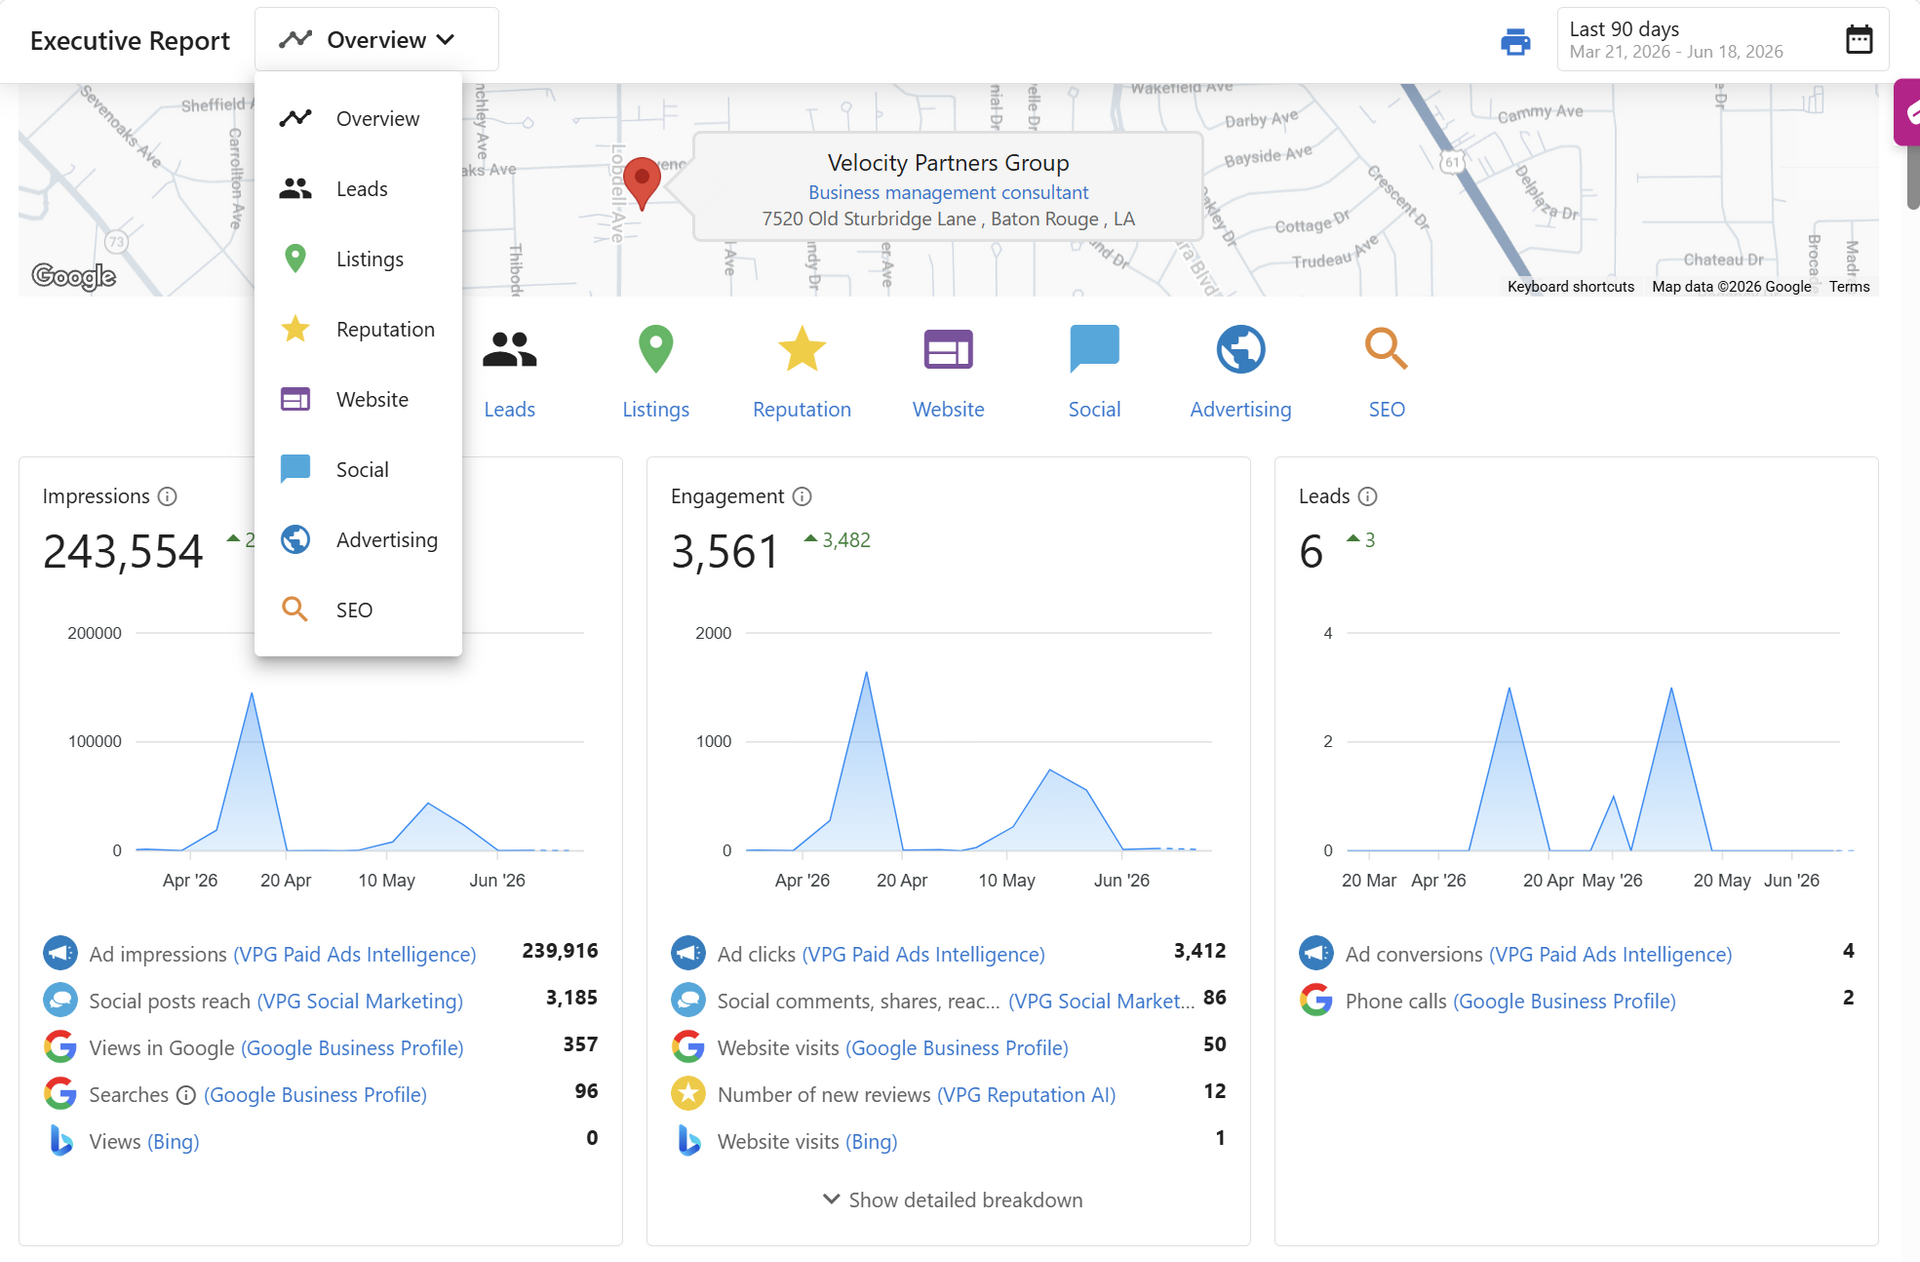The width and height of the screenshot is (1920, 1262).
Task: Open the map Terms link
Action: 1849,287
